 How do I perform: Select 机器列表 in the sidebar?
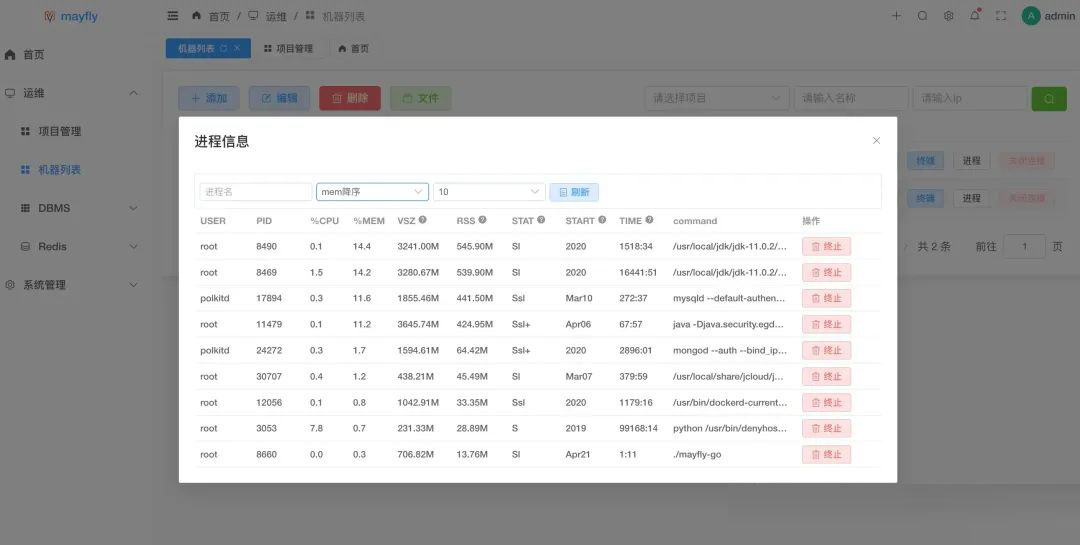tap(59, 170)
